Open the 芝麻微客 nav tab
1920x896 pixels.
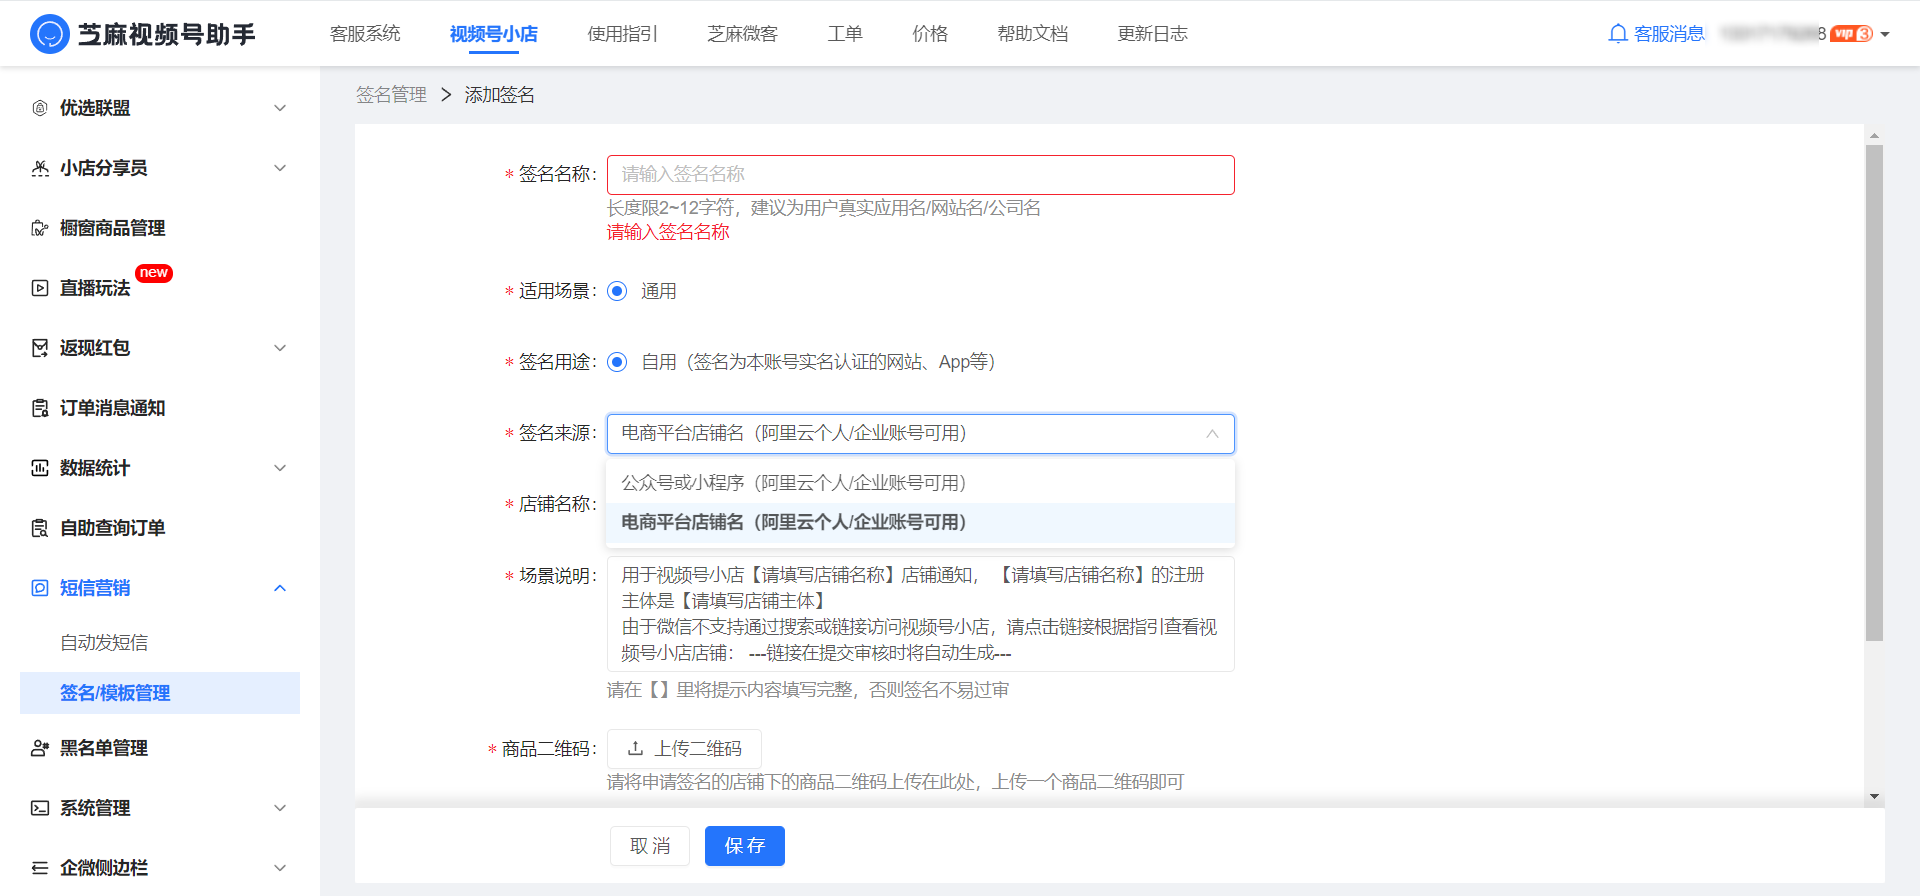coord(742,34)
